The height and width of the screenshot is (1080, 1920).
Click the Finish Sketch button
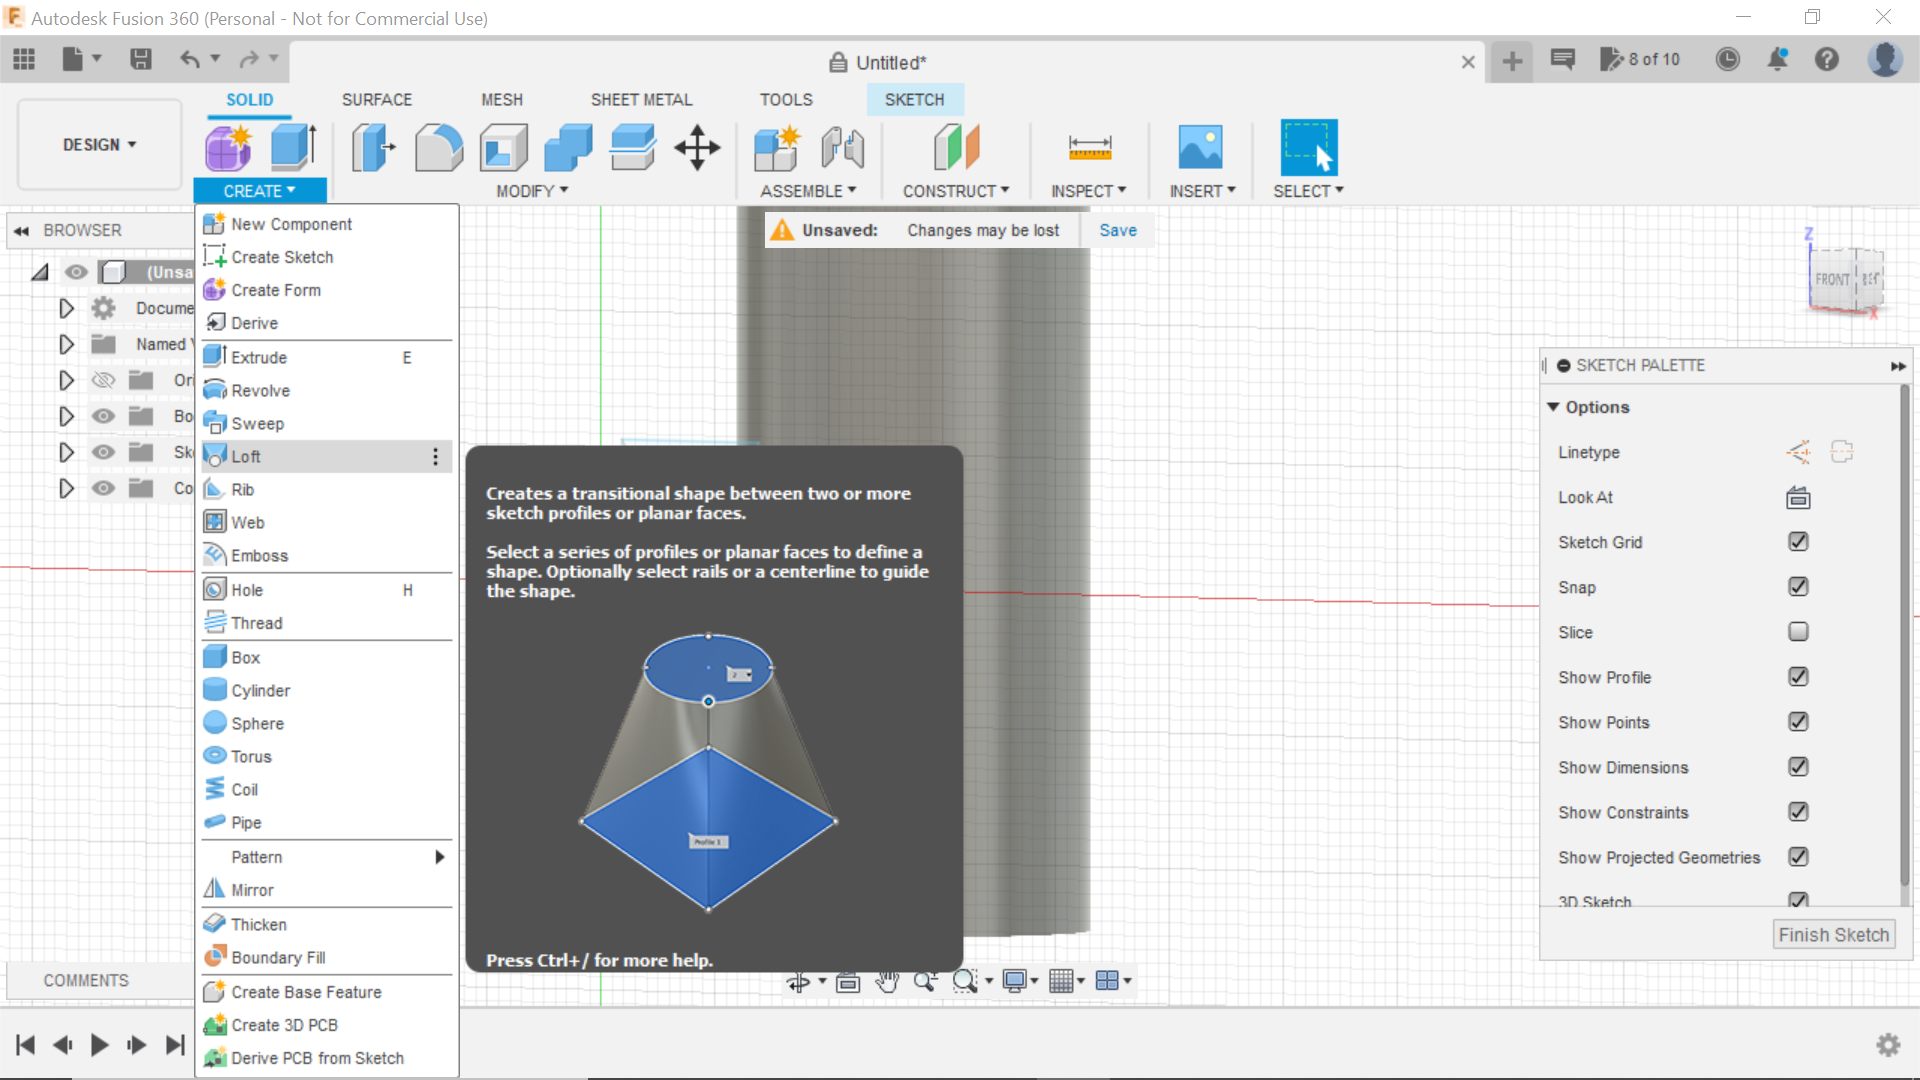[1834, 934]
